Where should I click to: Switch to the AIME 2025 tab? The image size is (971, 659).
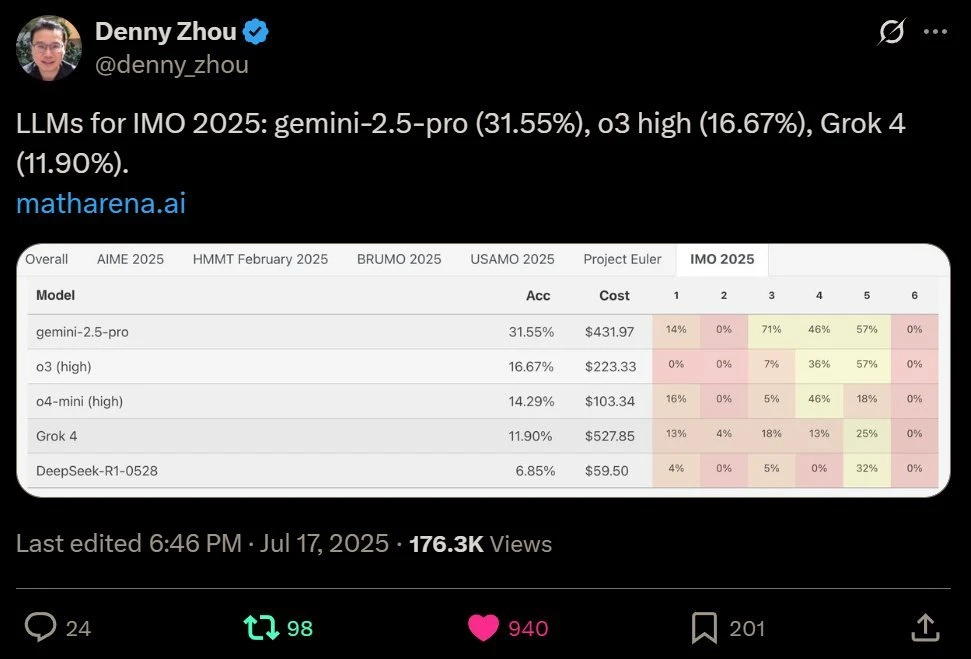[130, 259]
